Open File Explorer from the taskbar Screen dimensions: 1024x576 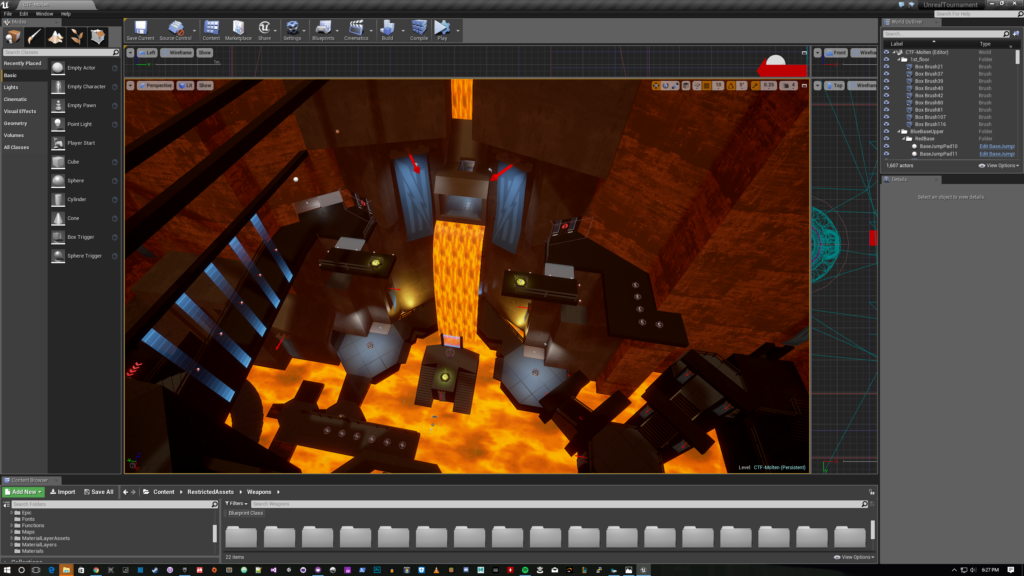(x=66, y=570)
